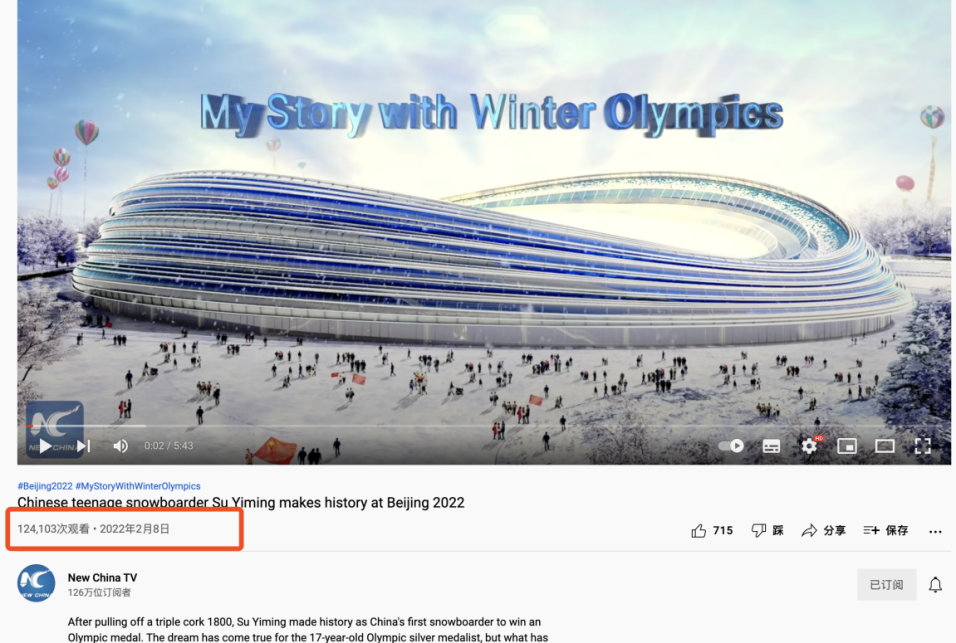956x643 pixels.
Task: Toggle subtitles captions button
Action: pyautogui.click(x=771, y=446)
